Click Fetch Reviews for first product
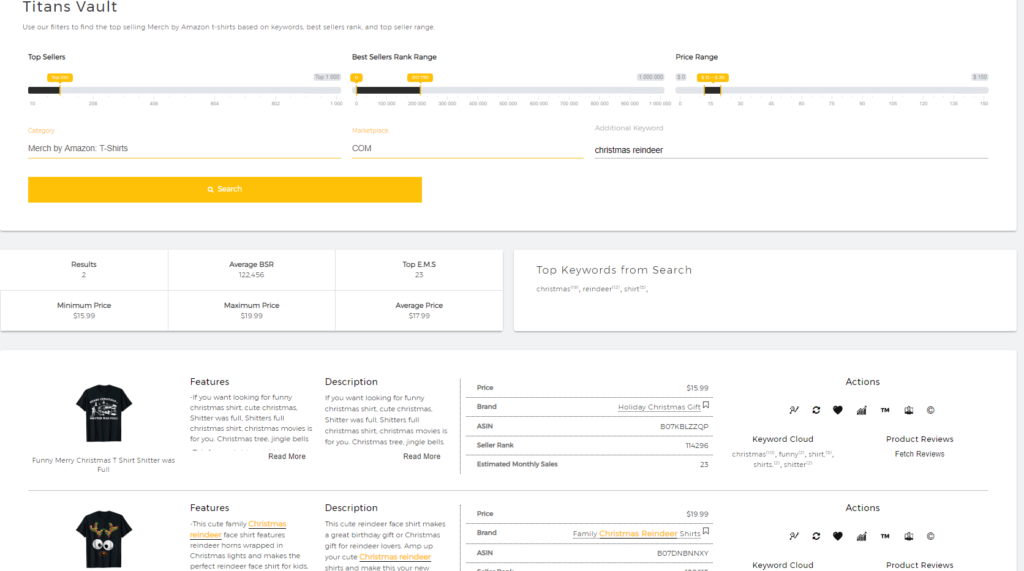 pos(920,454)
